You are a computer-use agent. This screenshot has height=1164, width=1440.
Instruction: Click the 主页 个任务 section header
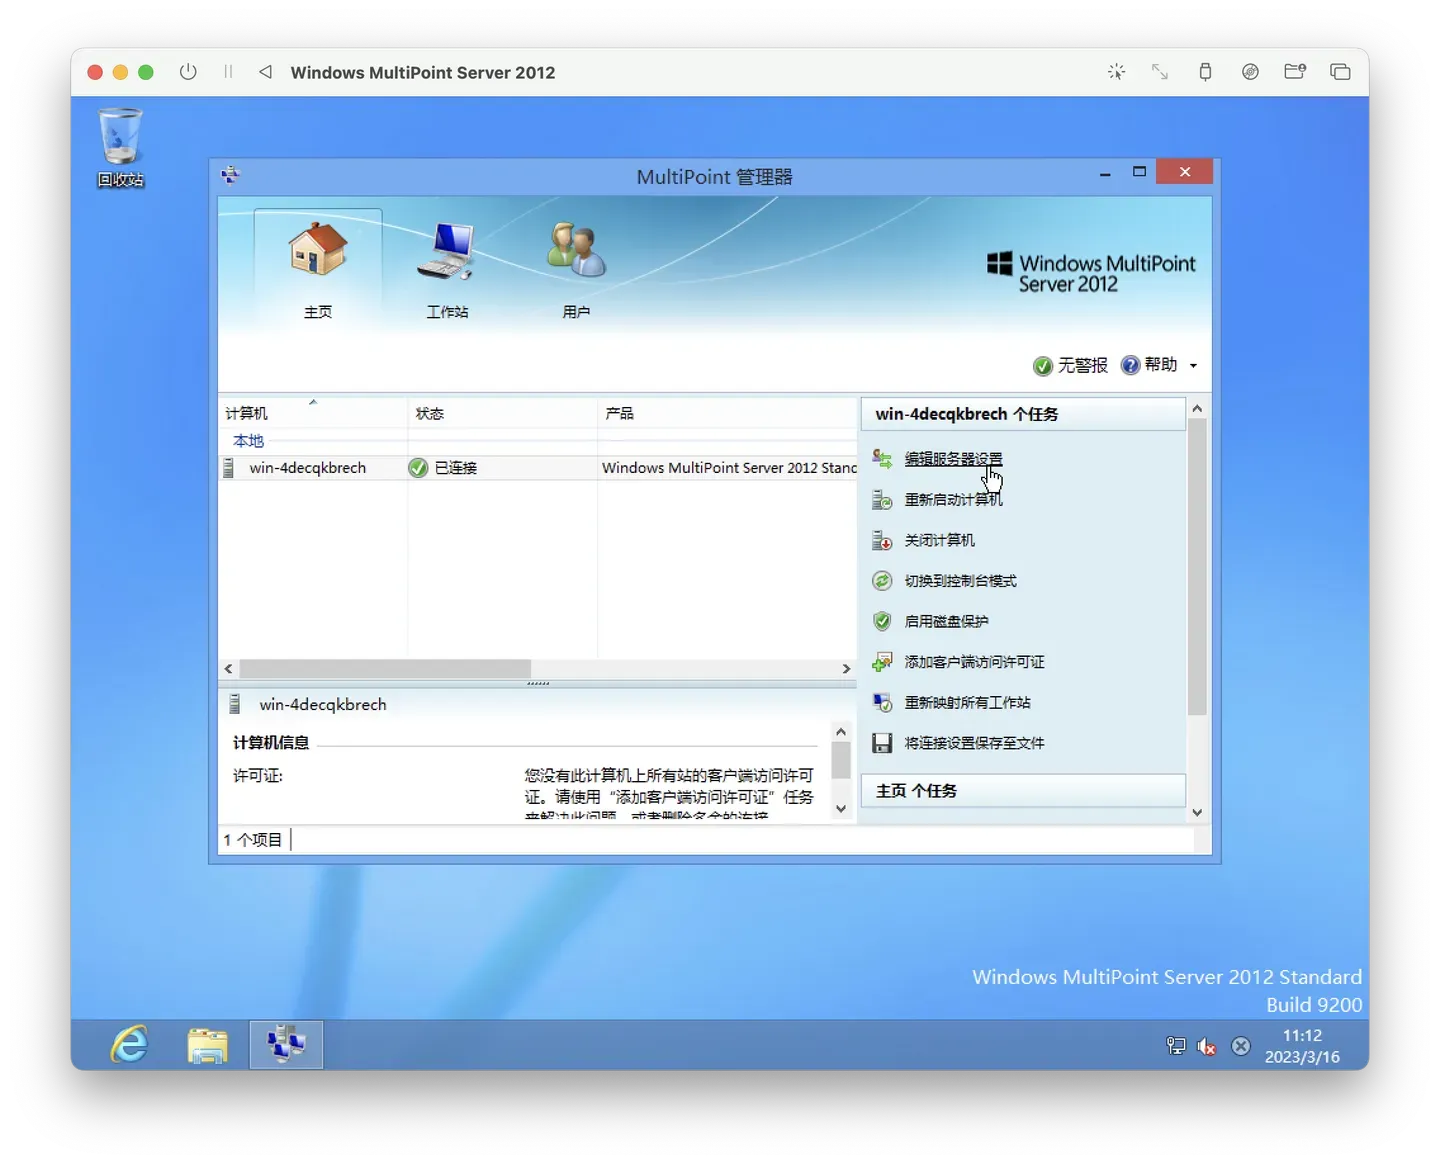[x=1023, y=791]
